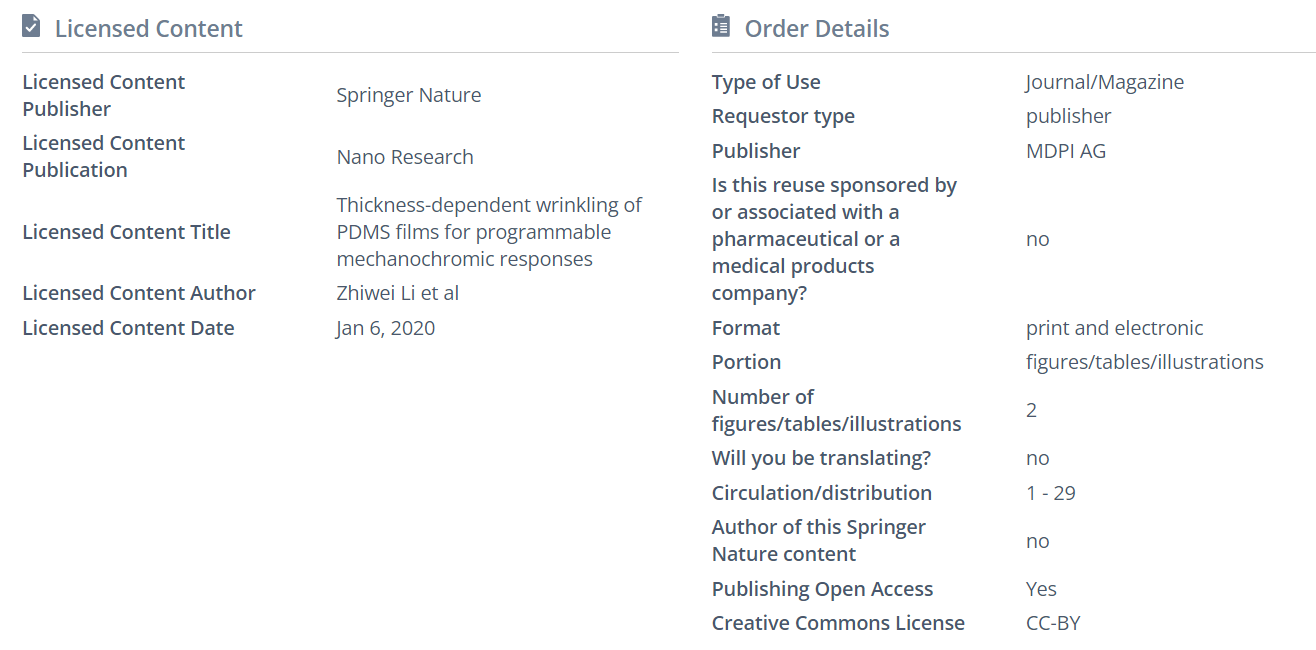Click the figures/tables/illustrations portion value
This screenshot has width=1316, height=650.
pos(1144,362)
